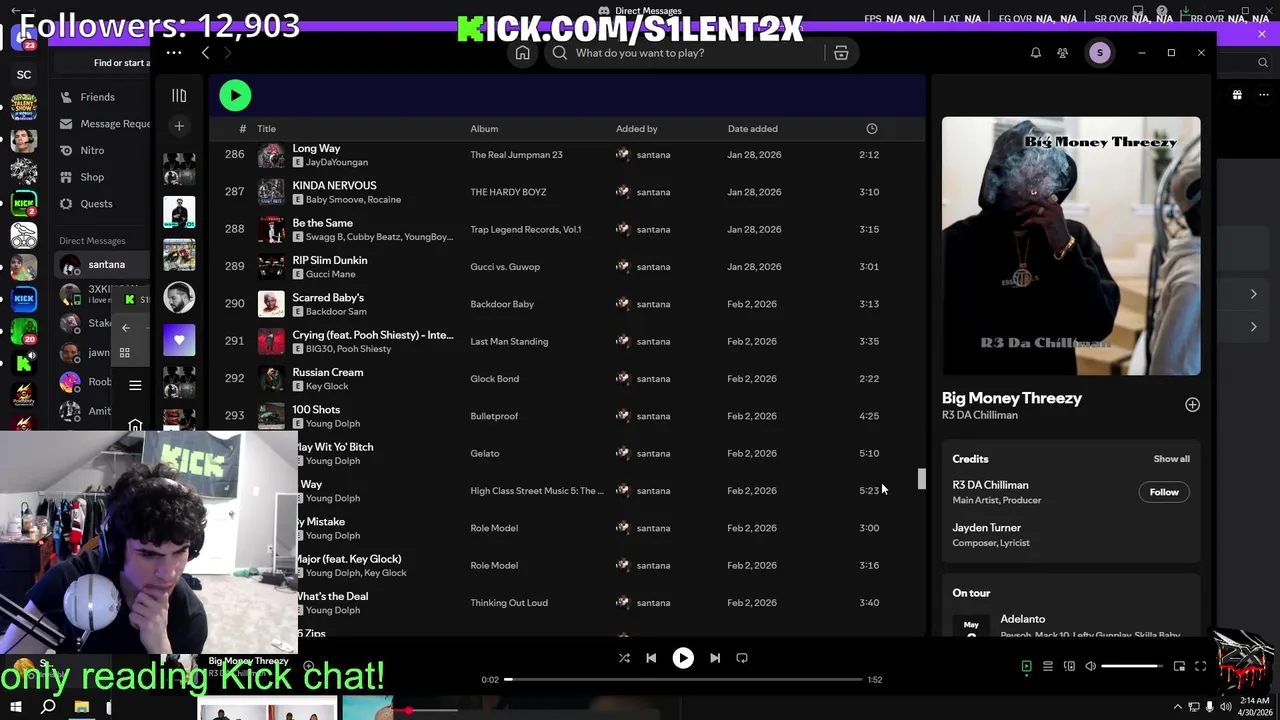Screen dimensions: 1280x720
Task: Open Discord Quests
Action: coord(96,204)
